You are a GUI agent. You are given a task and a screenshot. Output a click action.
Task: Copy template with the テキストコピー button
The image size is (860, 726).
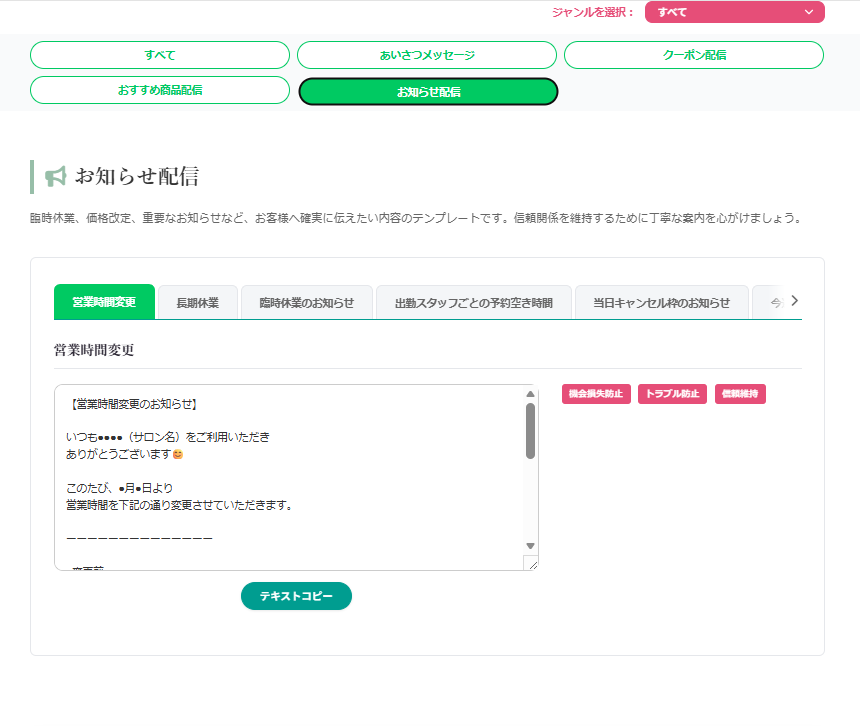296,596
